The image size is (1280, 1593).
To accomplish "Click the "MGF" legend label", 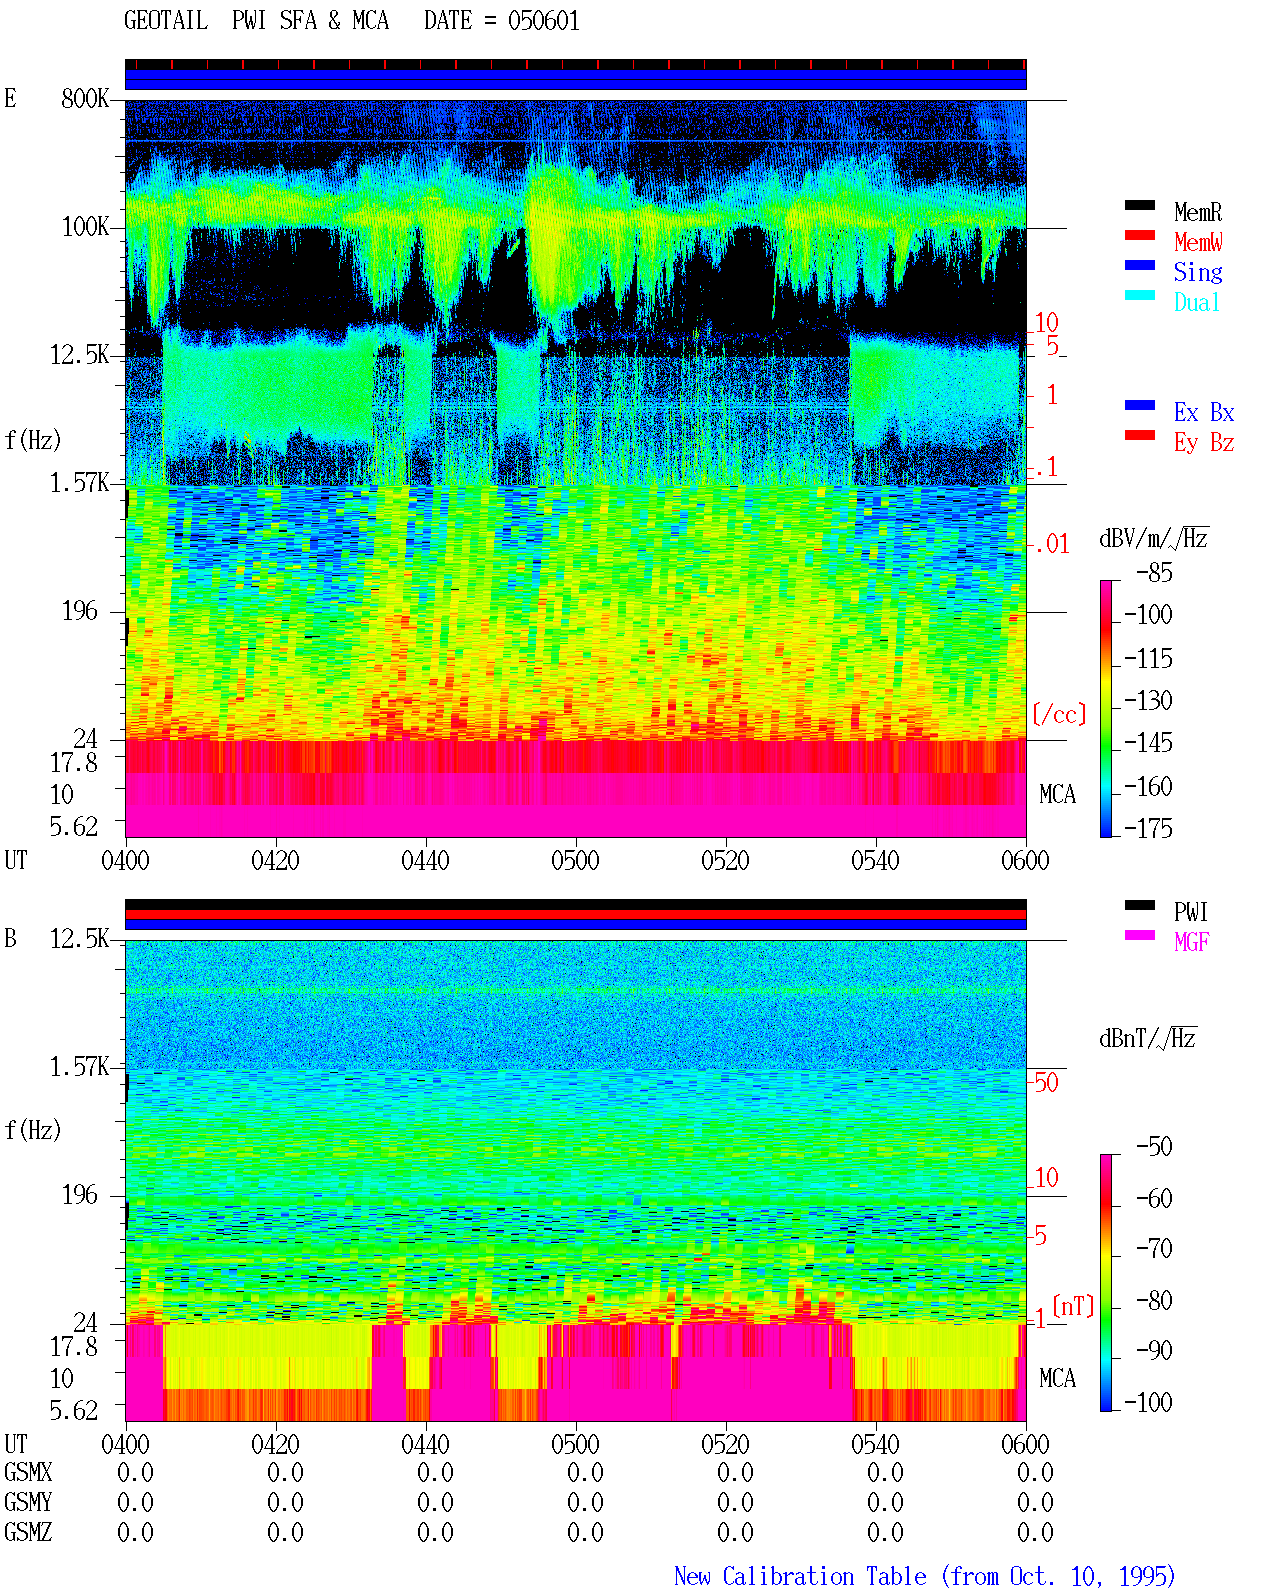I will click(1192, 942).
